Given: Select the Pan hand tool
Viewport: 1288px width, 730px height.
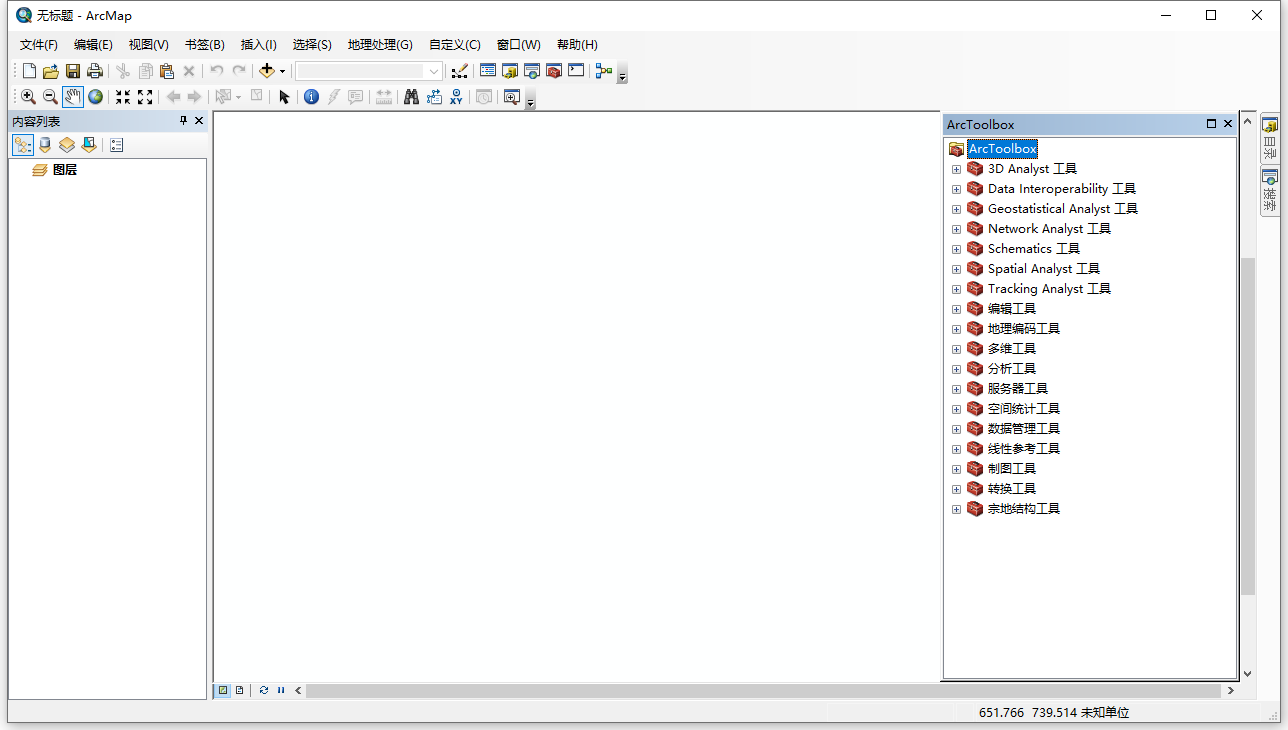Looking at the screenshot, I should [x=73, y=97].
